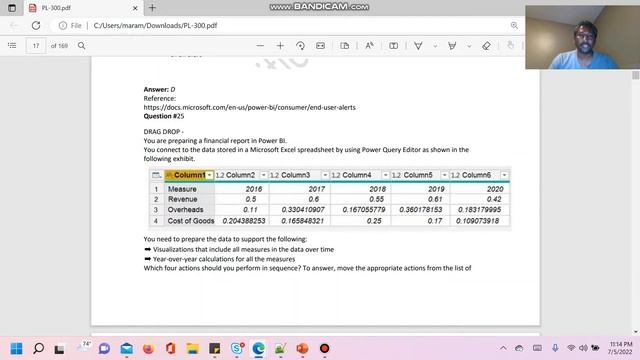Click the Question #25 heading
Viewport: 640px width, 360px height.
pos(164,116)
